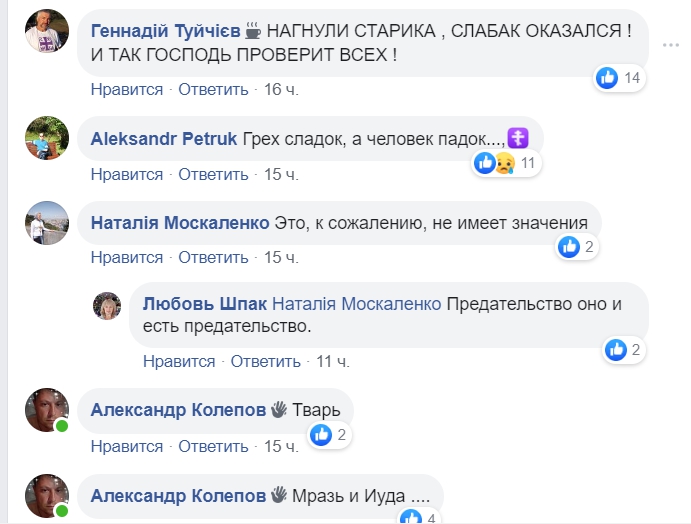
Task: Open the three-dot options on Геннадій Туйчієв's comment
Action: point(671,45)
